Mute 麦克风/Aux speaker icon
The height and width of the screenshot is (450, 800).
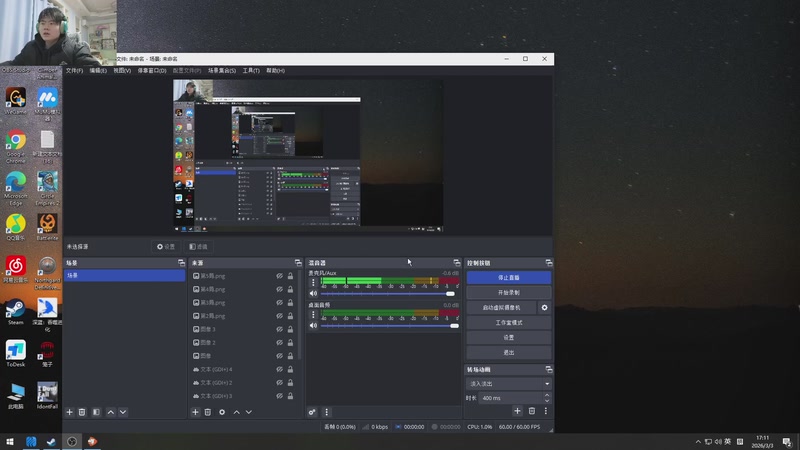(313, 293)
